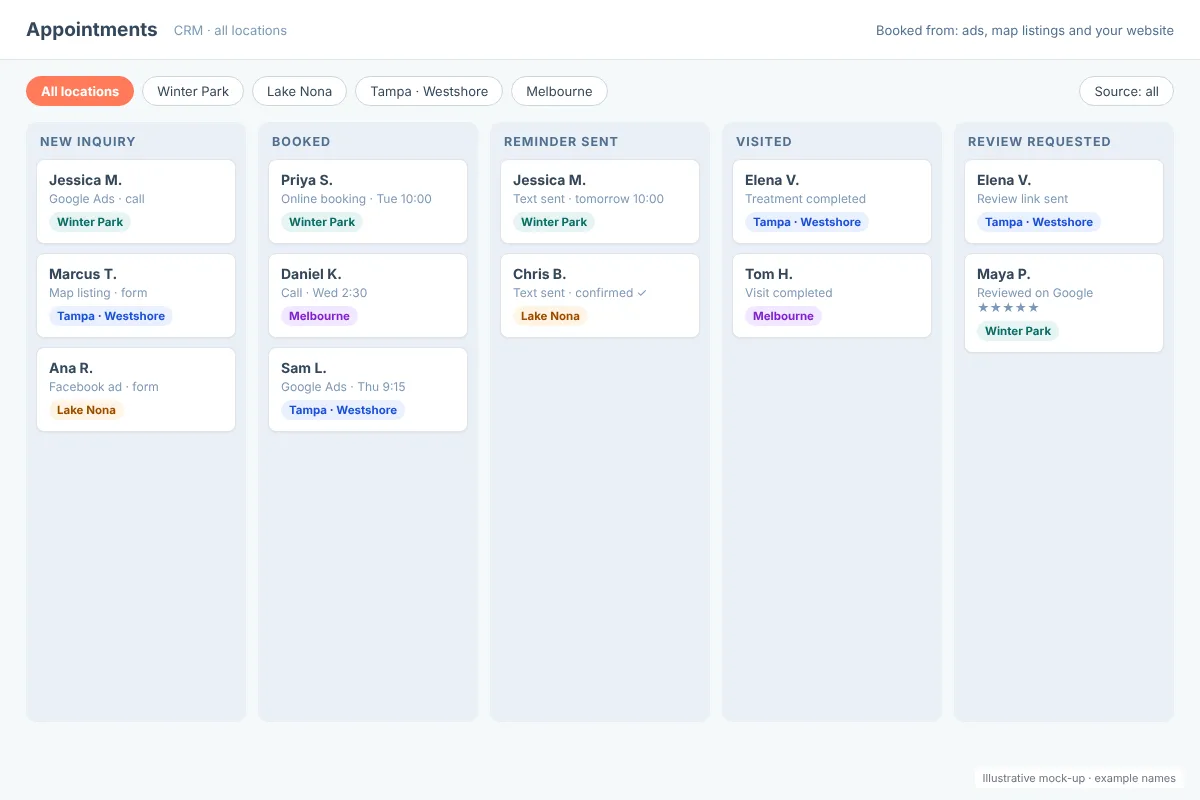
Task: Click "Call · Wed 2:30" text
Action: pyautogui.click(x=324, y=293)
